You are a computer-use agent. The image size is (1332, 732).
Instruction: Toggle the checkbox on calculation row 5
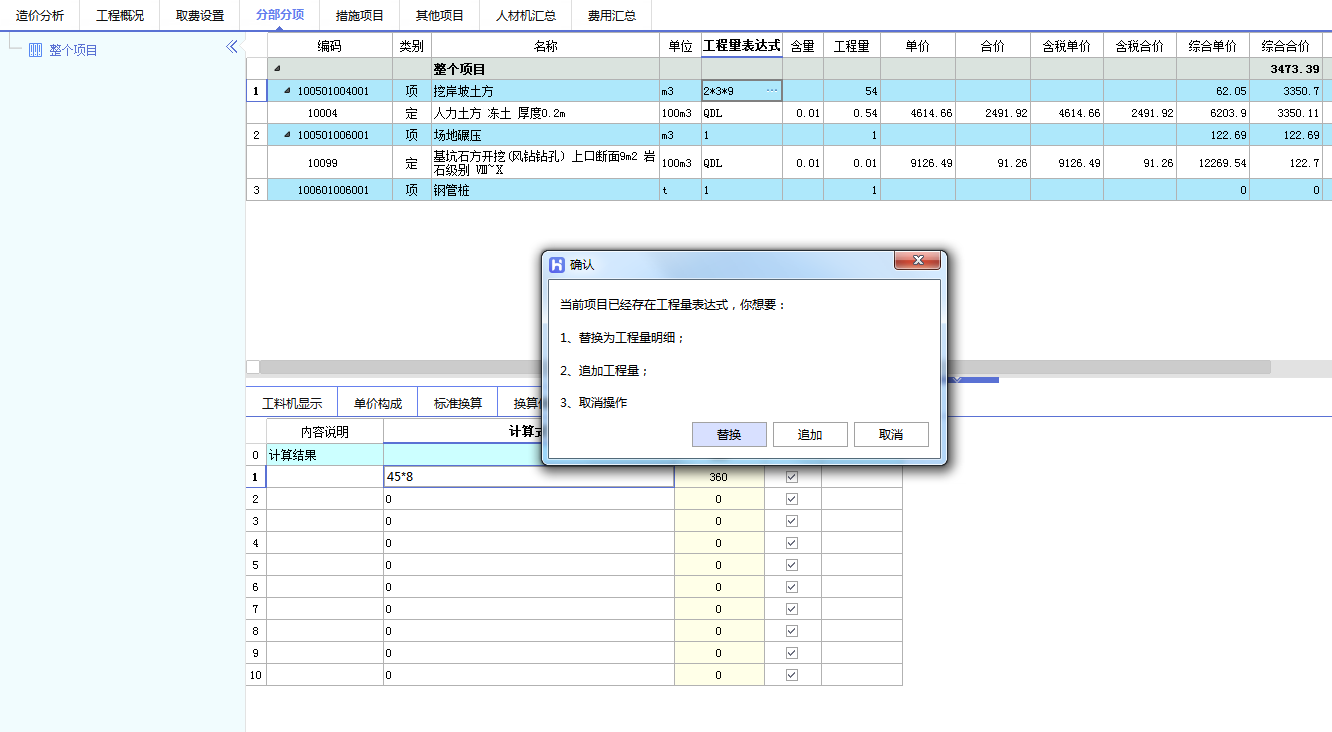click(x=790, y=564)
